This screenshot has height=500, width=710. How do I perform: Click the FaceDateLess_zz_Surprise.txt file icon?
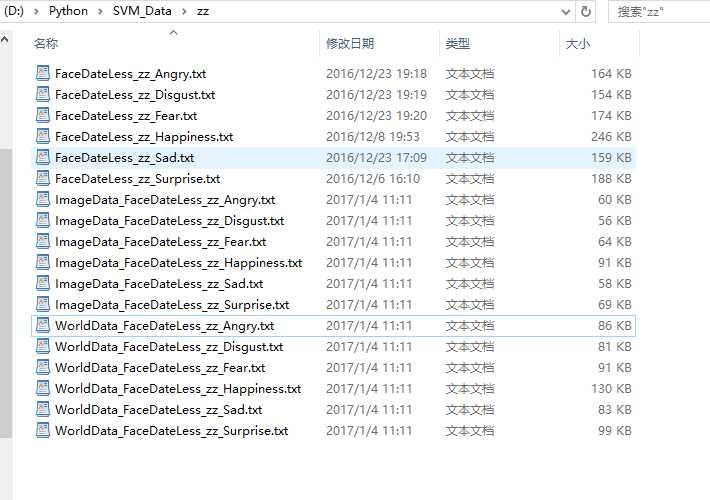pos(43,178)
